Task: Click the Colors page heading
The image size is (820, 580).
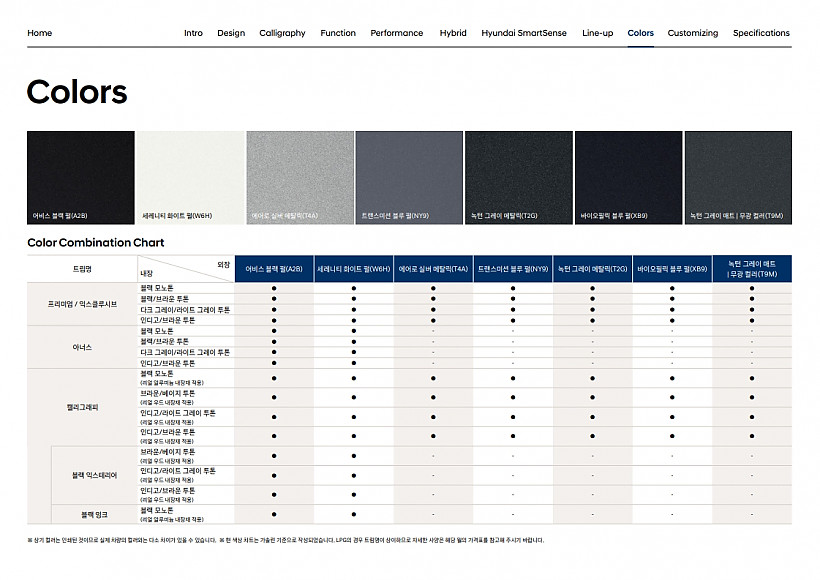Action: 77,92
